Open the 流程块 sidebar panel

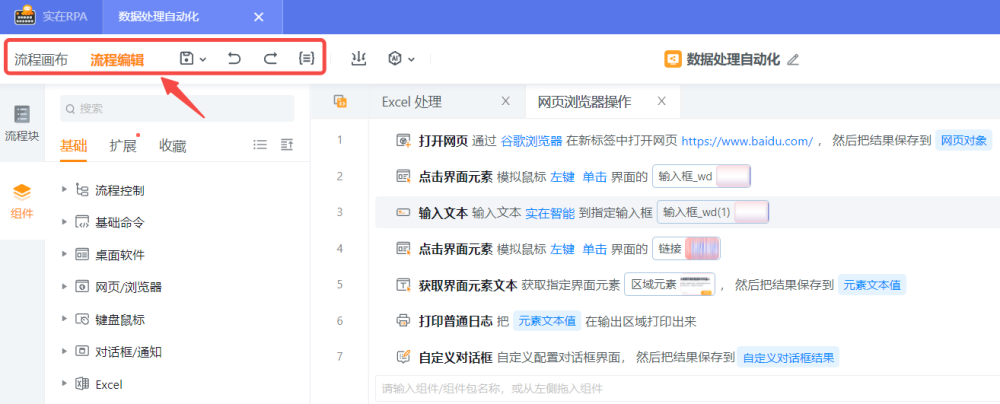[x=22, y=123]
